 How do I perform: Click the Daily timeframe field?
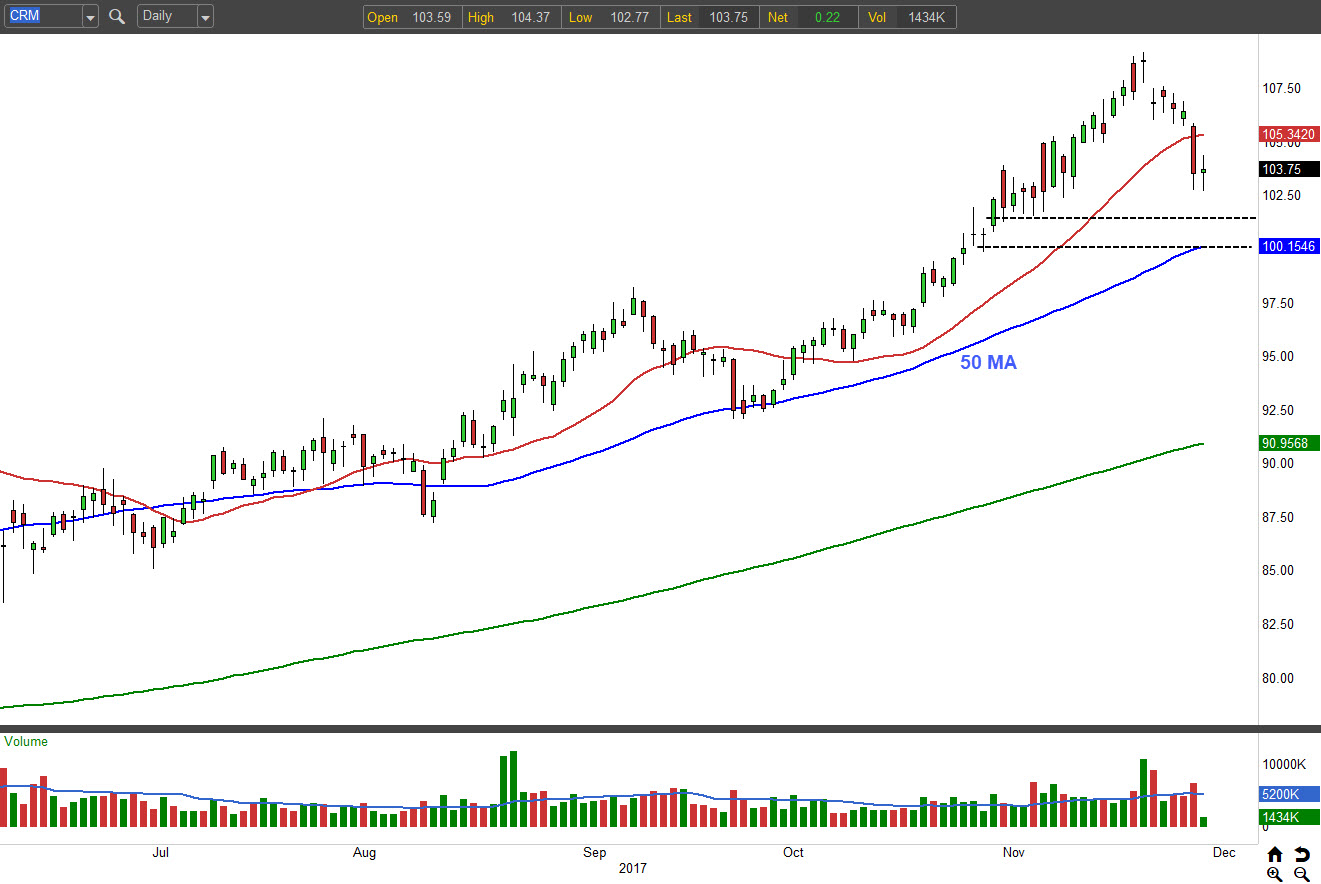166,16
